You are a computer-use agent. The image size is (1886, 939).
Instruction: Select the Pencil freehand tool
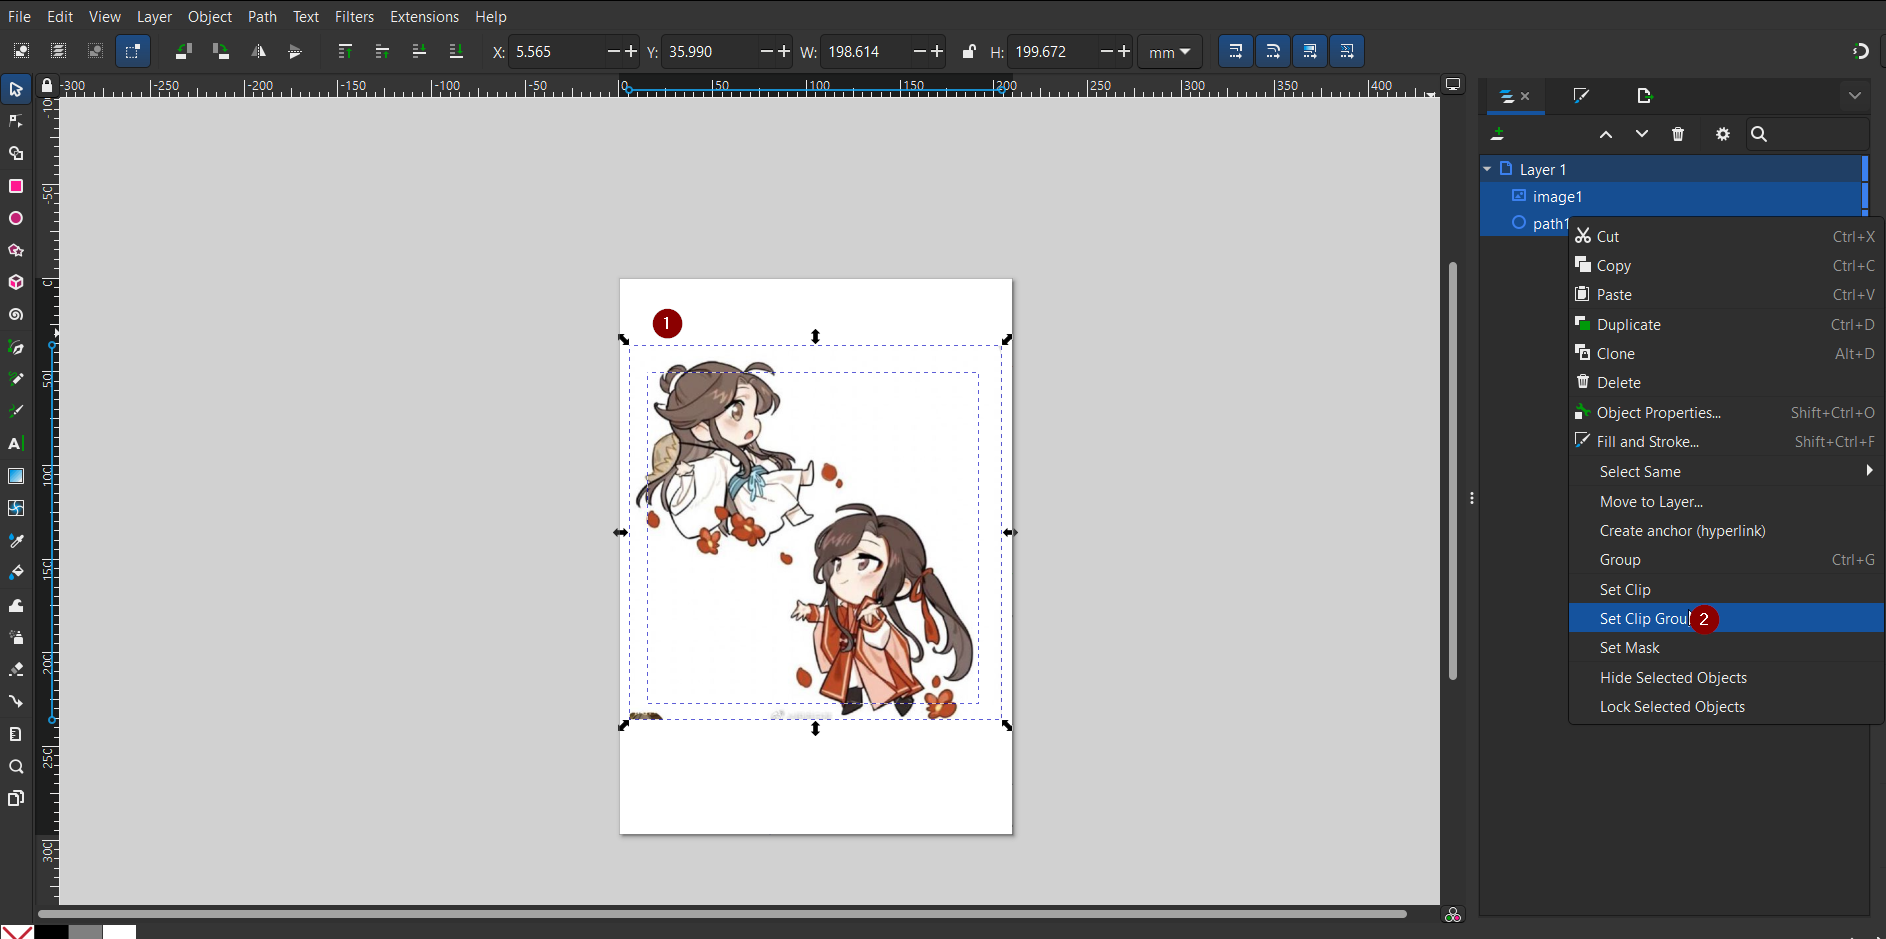click(x=16, y=379)
